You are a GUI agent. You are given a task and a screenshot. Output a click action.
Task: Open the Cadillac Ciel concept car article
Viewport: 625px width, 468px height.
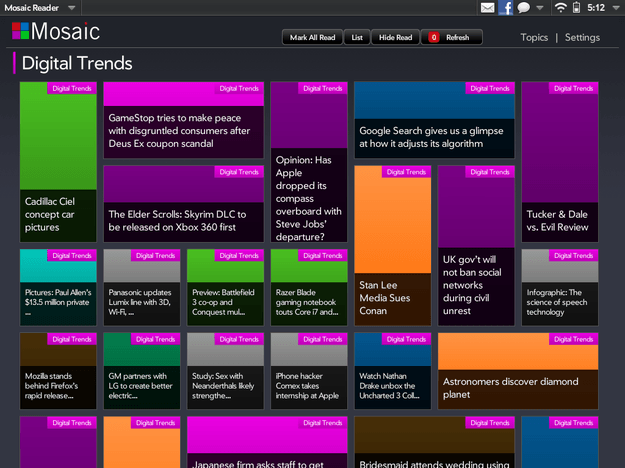58,162
